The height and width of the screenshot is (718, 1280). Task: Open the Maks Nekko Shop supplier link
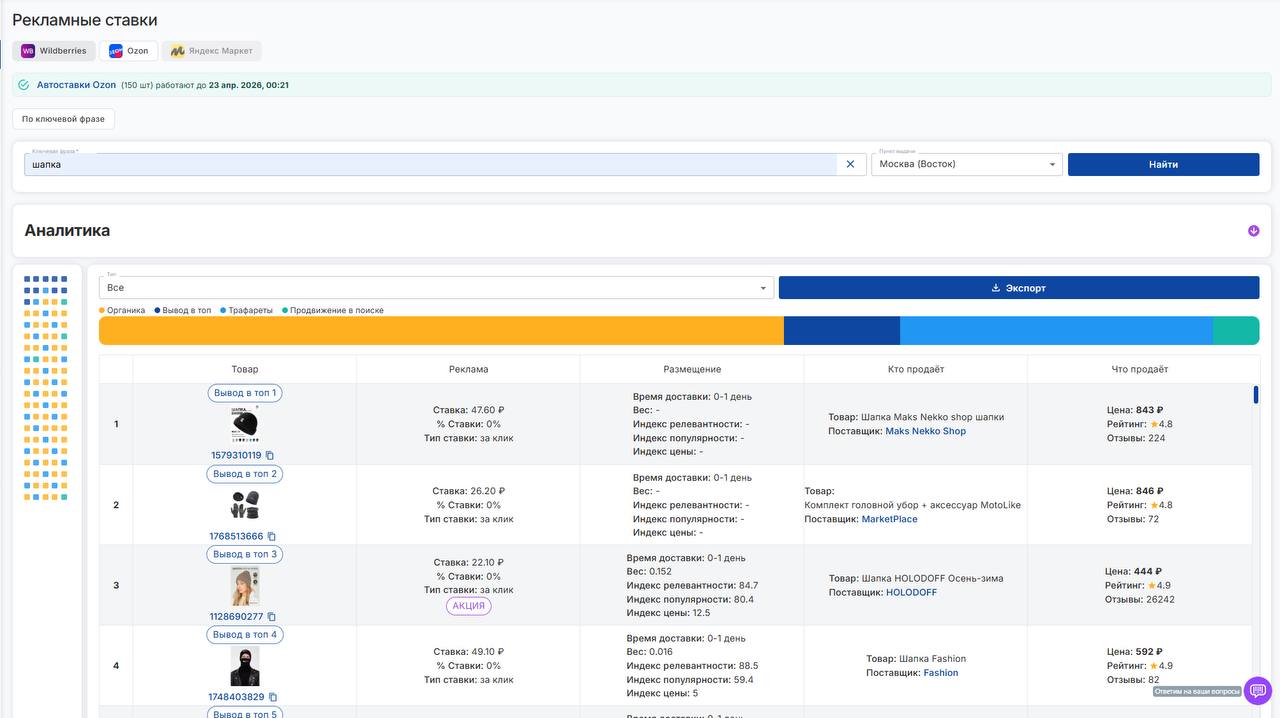tap(925, 432)
